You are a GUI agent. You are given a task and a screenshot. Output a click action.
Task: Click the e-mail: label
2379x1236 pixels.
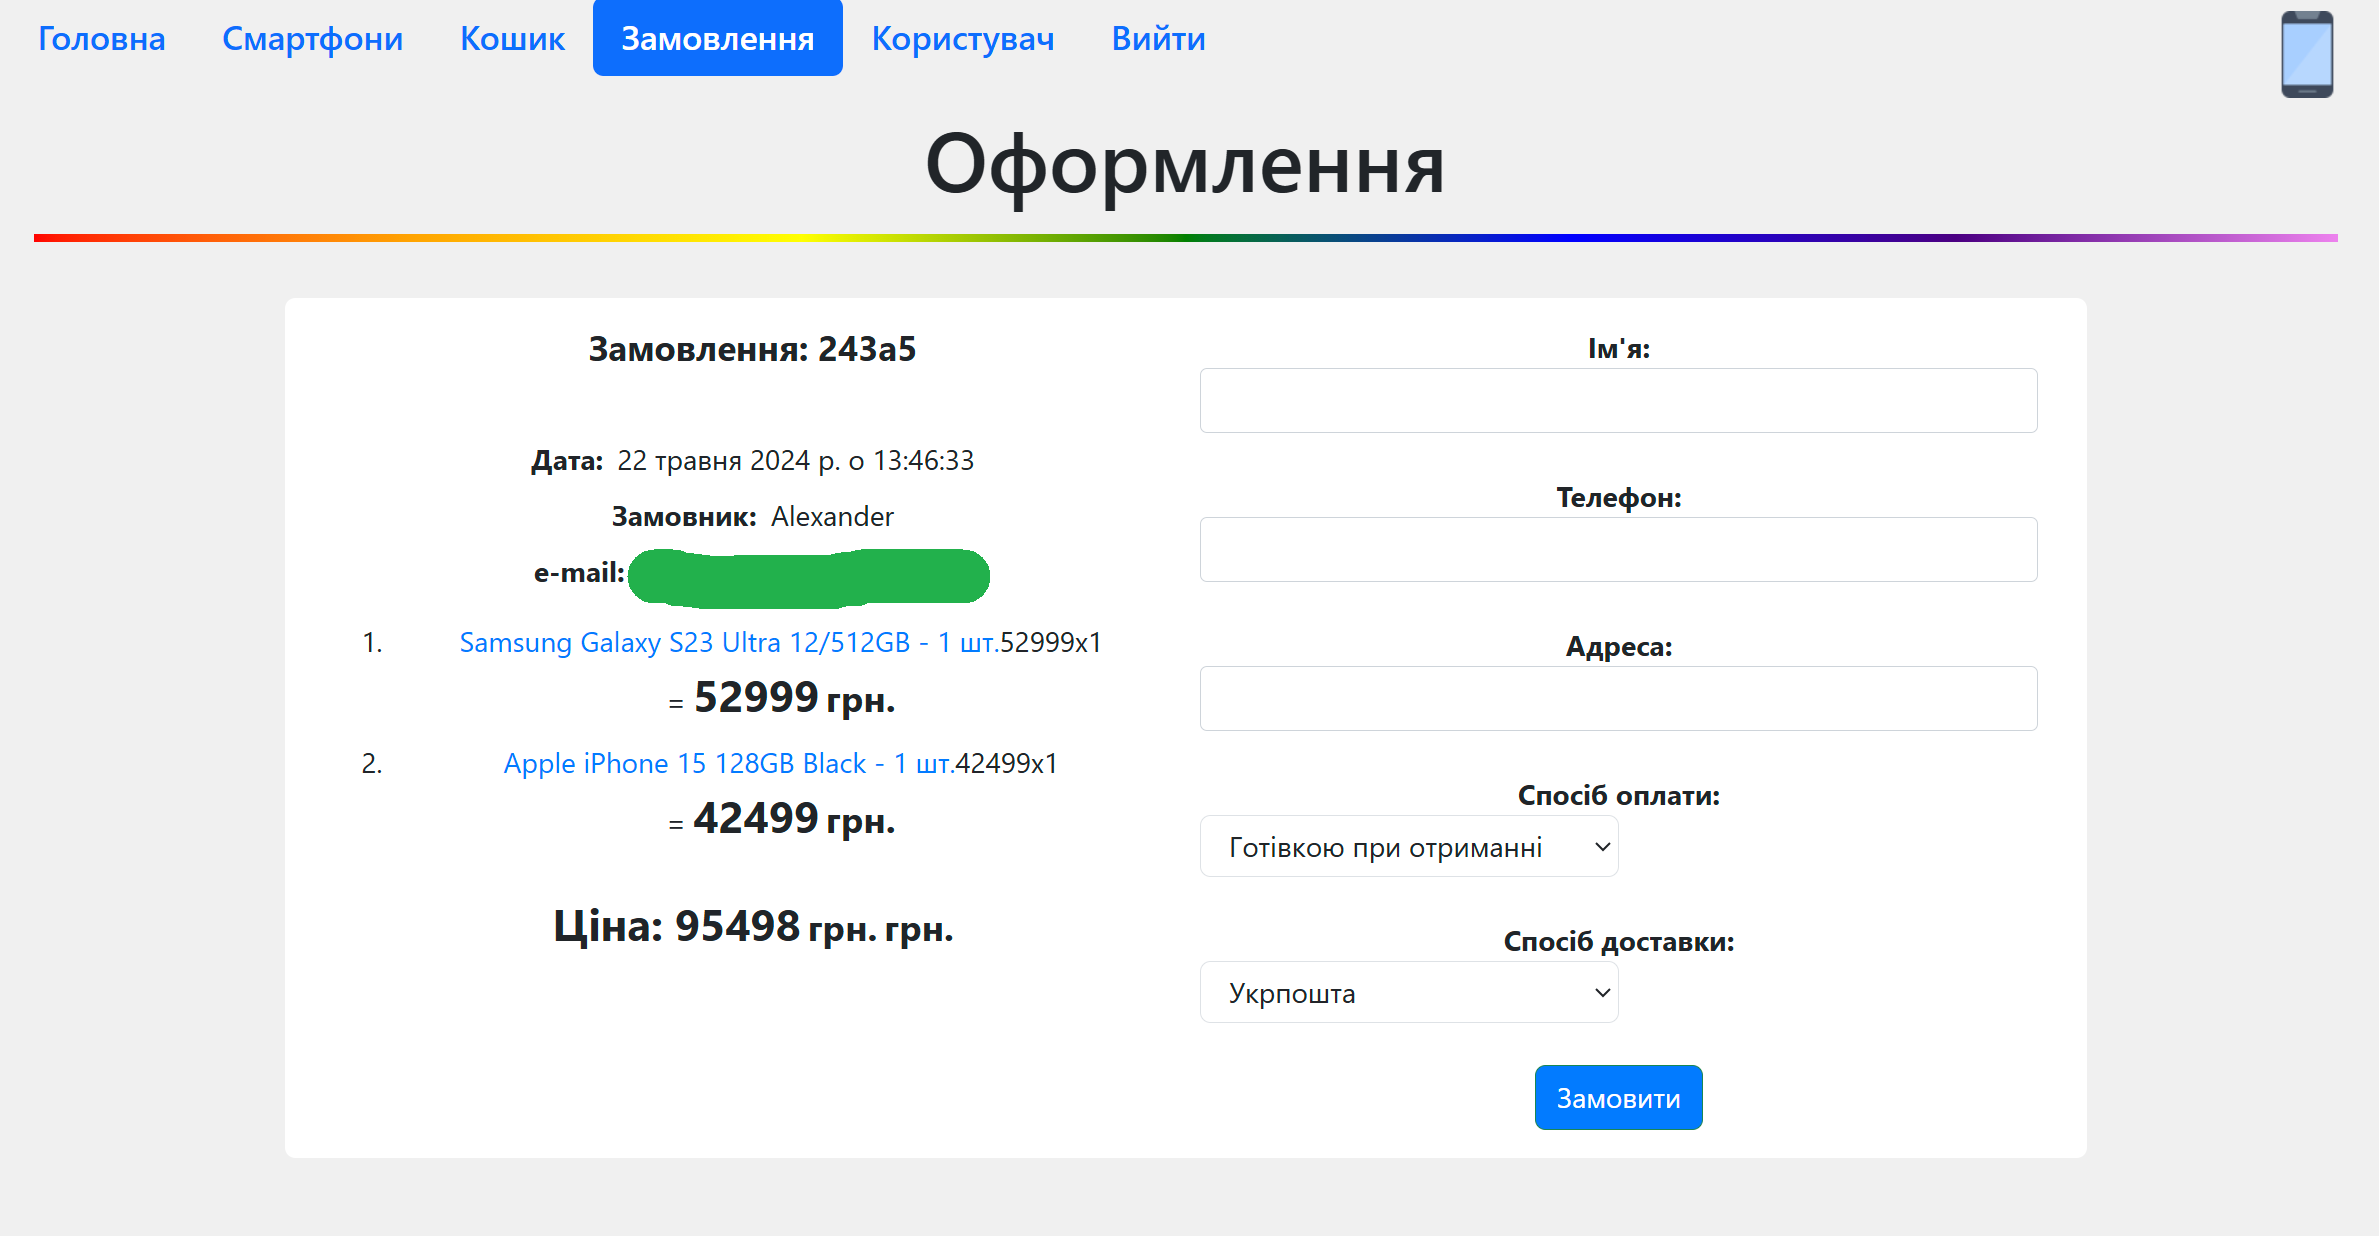click(579, 573)
